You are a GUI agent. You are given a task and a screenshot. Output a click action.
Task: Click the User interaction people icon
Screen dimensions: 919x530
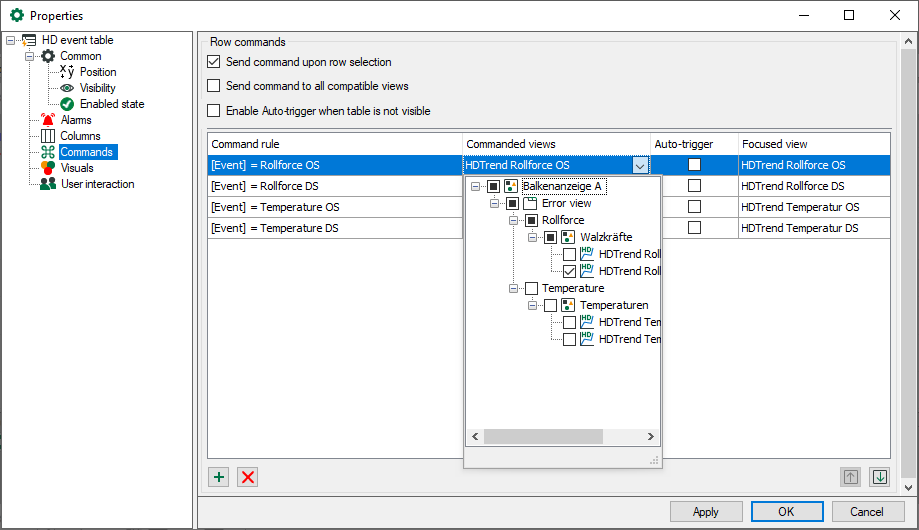pos(48,184)
